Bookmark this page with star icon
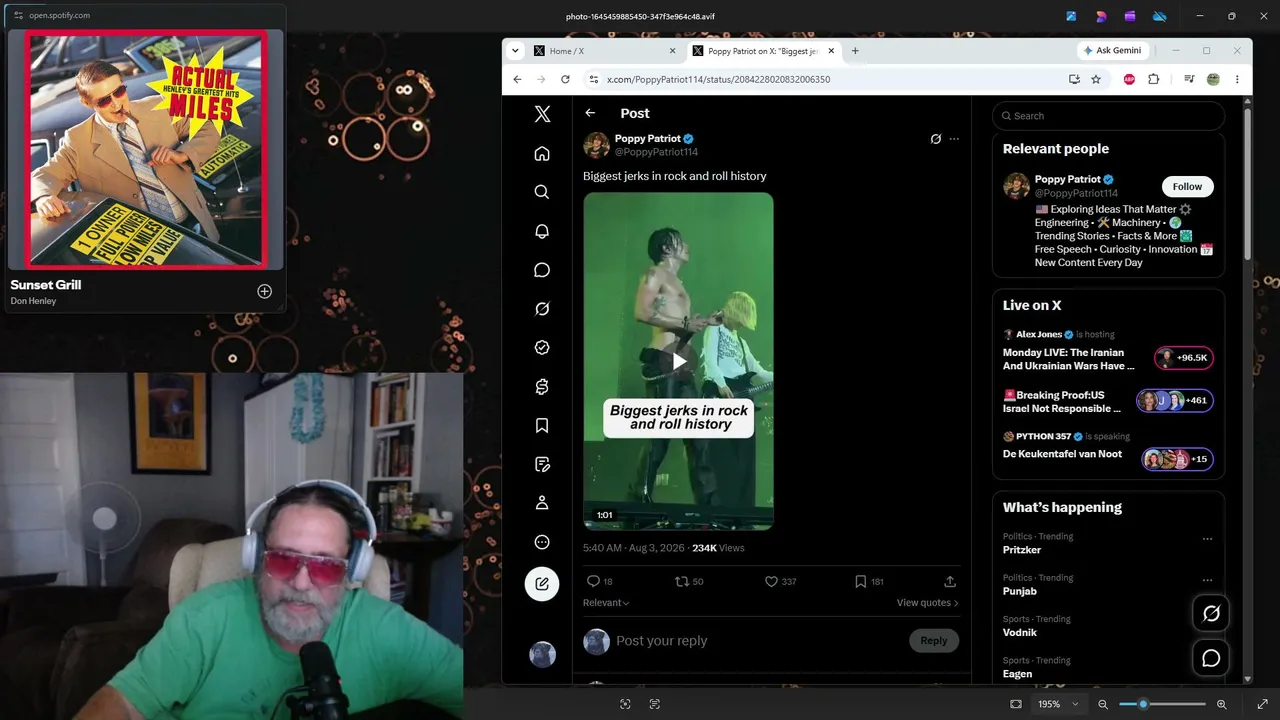1280x720 pixels. pyautogui.click(x=1096, y=79)
